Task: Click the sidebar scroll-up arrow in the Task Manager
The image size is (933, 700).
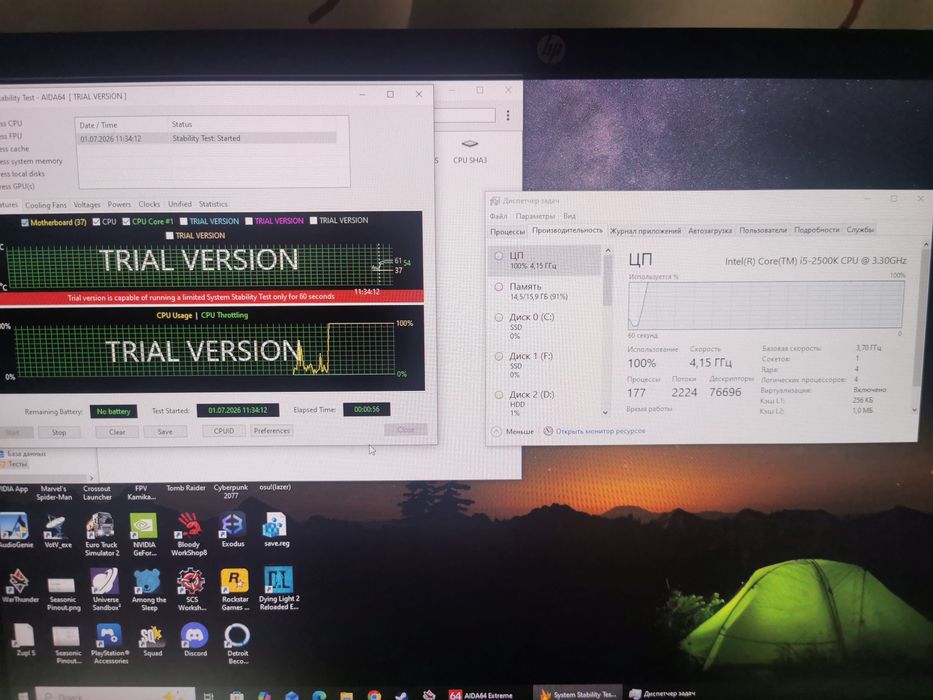Action: [x=608, y=251]
